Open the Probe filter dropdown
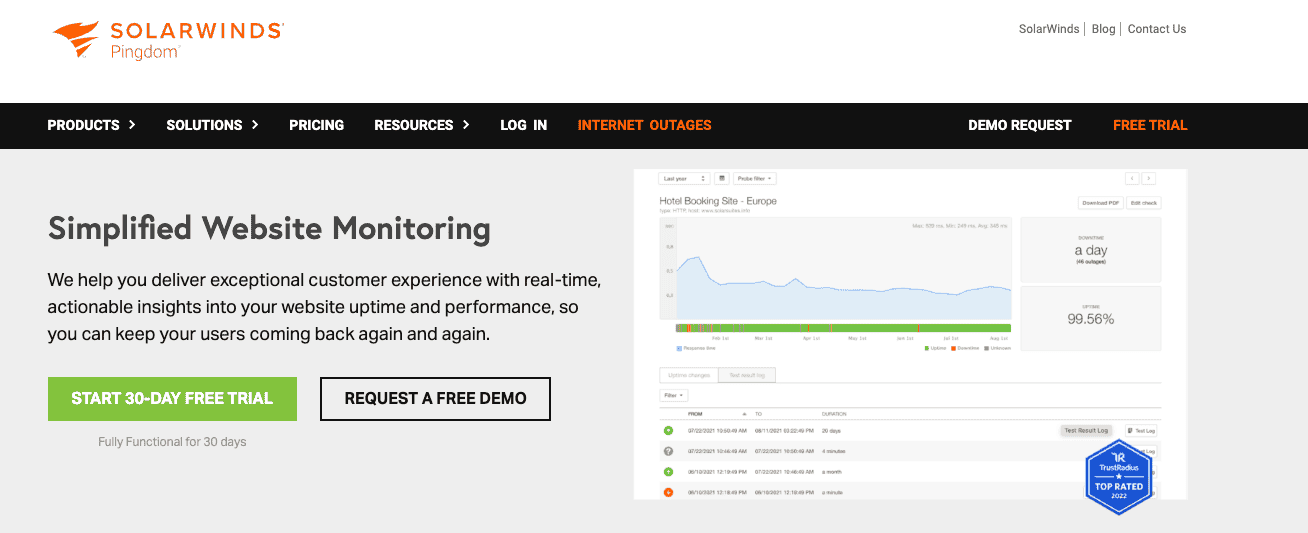Image resolution: width=1308 pixels, height=533 pixels. pos(755,178)
